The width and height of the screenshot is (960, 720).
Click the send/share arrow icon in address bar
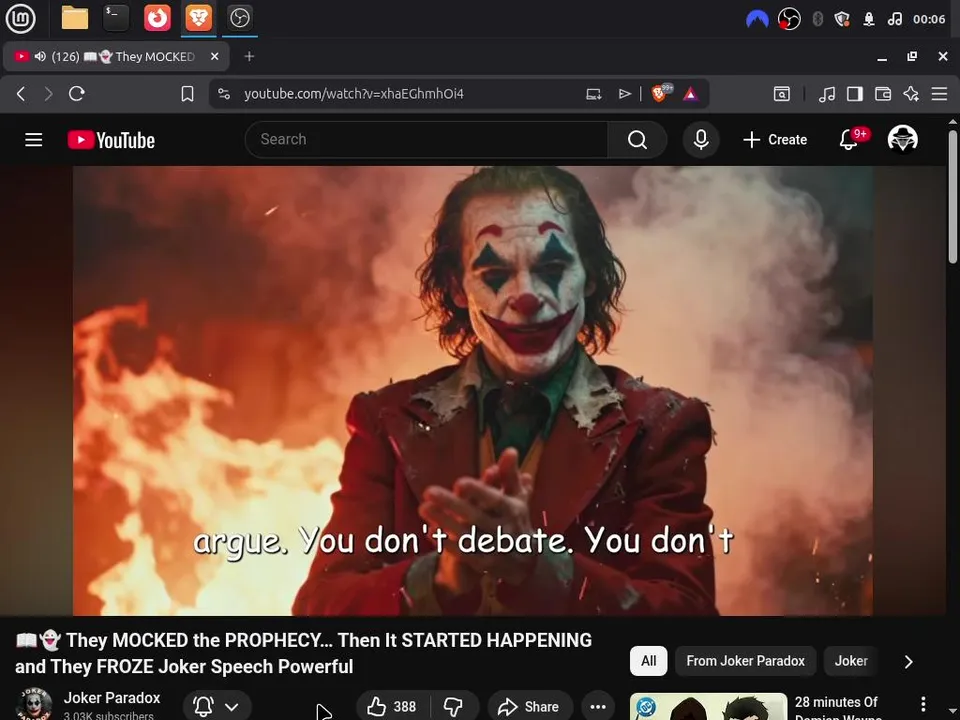pos(624,94)
